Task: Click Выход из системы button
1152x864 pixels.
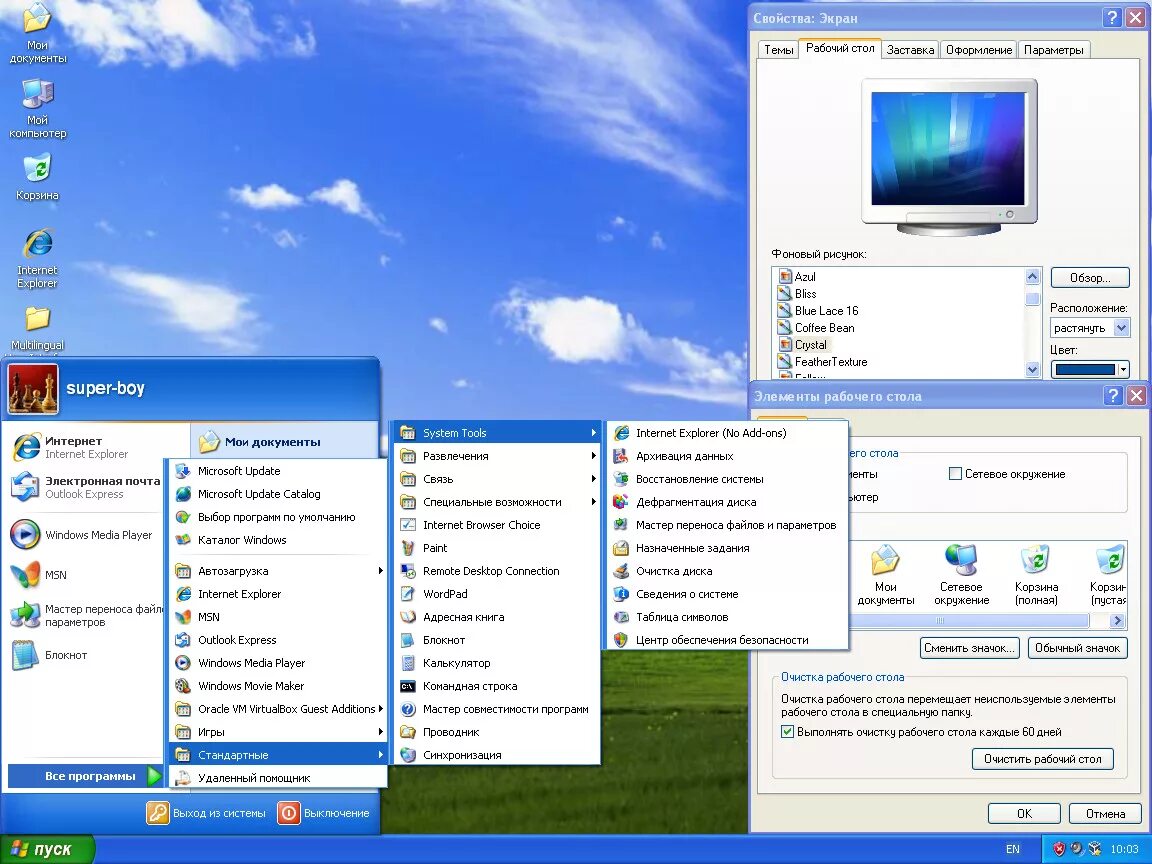Action: [206, 813]
